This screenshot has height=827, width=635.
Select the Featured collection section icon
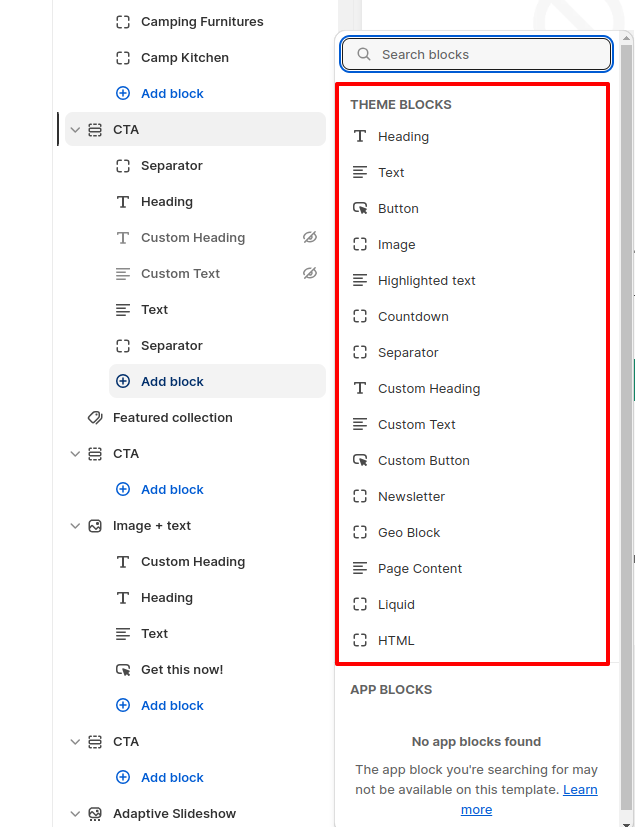pos(94,417)
